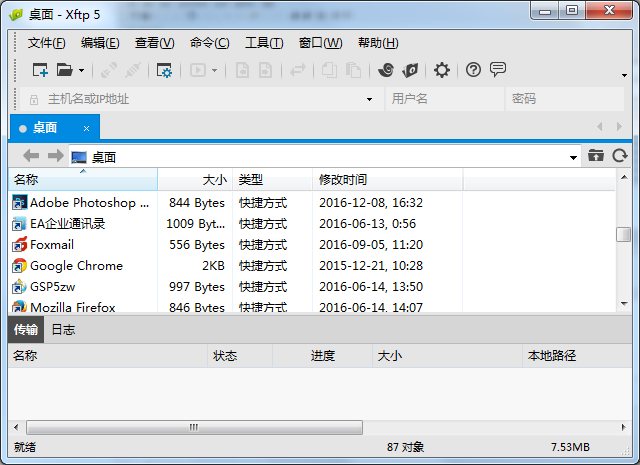Open the Xshell launcher icon in toolbar
This screenshot has height=465, width=640.
(x=385, y=70)
